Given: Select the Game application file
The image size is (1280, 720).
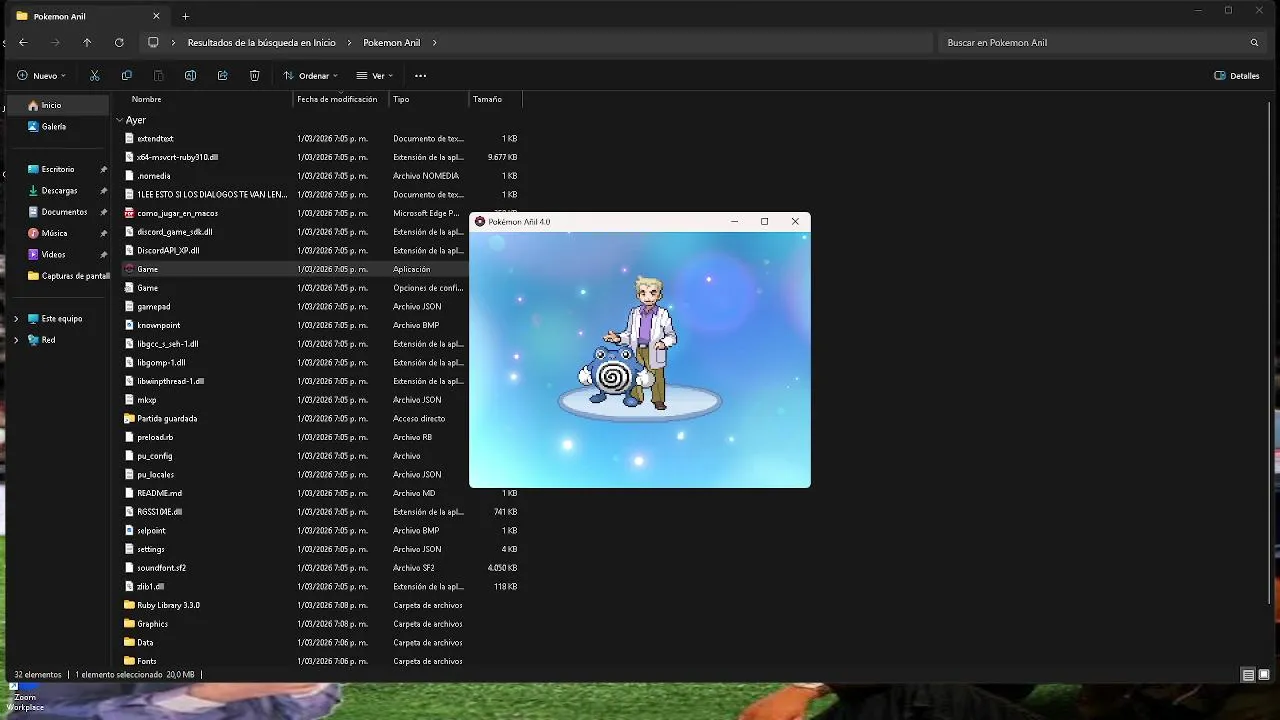Looking at the screenshot, I should [147, 269].
